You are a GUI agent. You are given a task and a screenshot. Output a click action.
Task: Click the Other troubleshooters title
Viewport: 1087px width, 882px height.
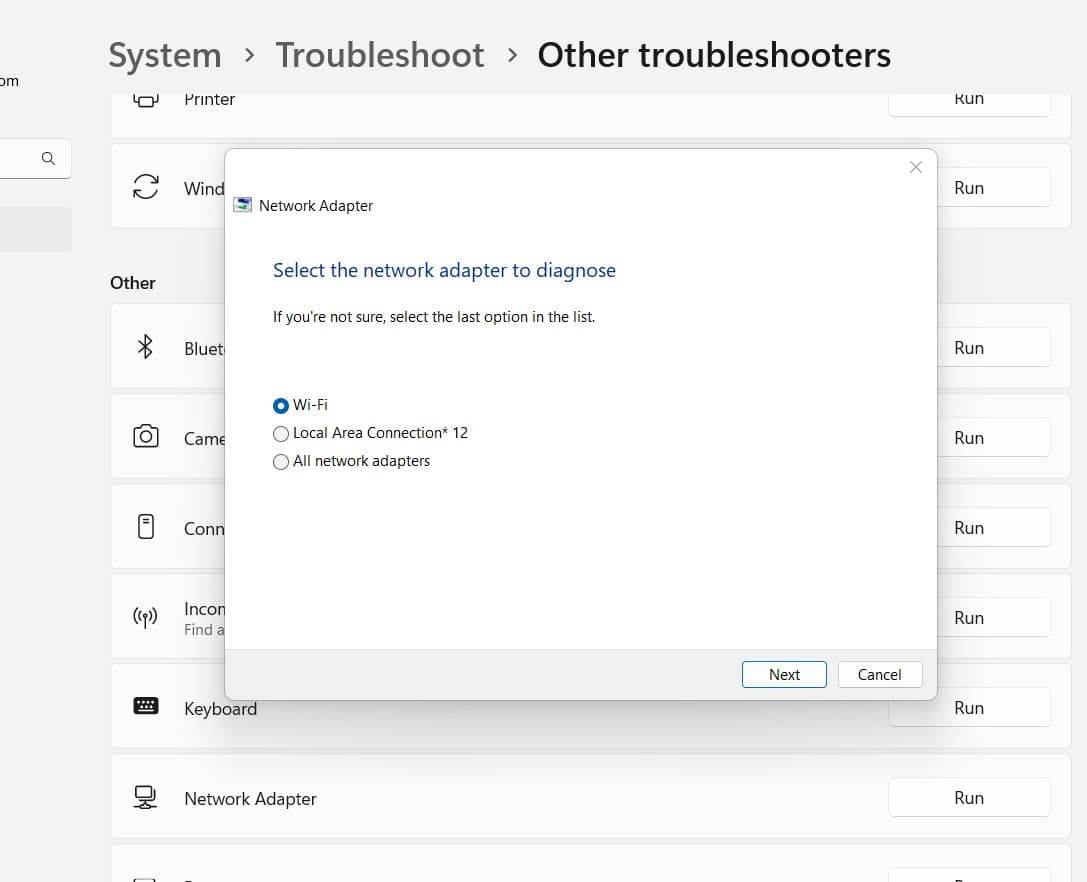[714, 55]
